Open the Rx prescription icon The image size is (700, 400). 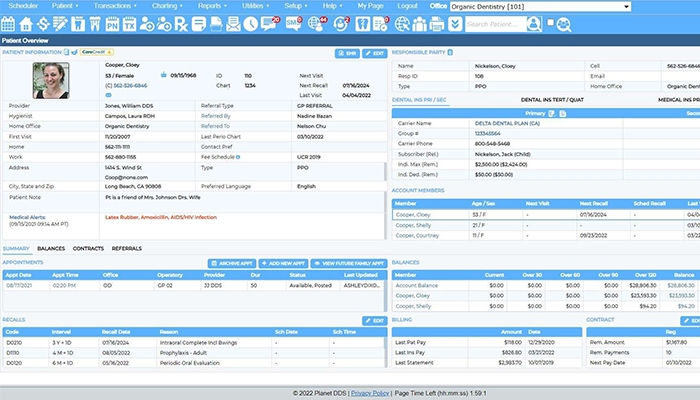tap(182, 24)
